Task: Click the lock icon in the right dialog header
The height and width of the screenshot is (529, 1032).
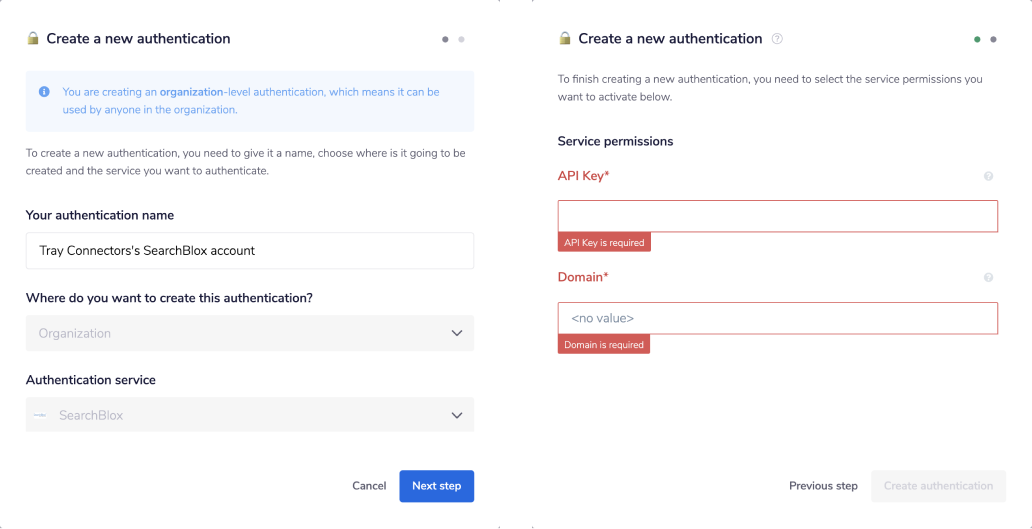Action: pyautogui.click(x=565, y=39)
